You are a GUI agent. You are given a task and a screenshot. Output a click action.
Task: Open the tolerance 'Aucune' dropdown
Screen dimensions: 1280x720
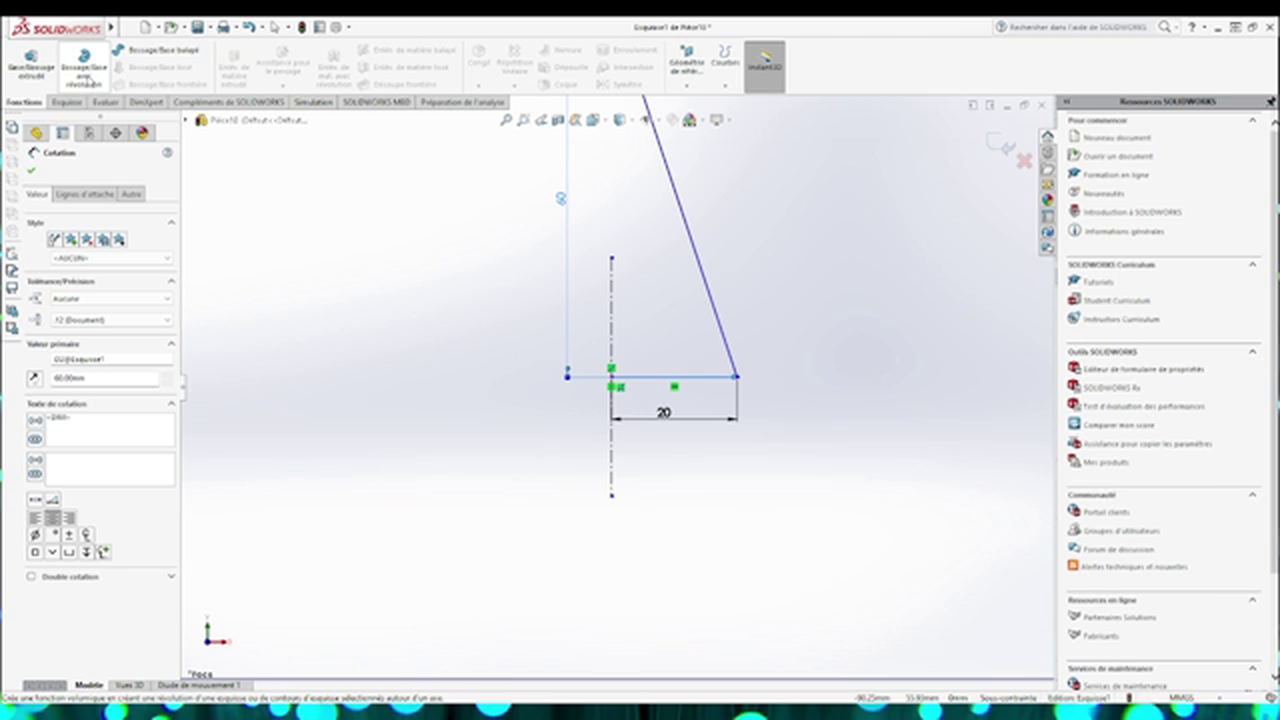[x=110, y=298]
